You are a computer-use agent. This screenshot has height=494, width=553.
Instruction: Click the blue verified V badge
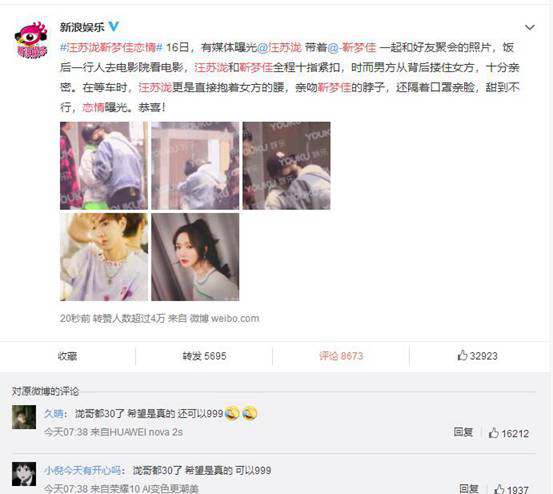[x=114, y=26]
